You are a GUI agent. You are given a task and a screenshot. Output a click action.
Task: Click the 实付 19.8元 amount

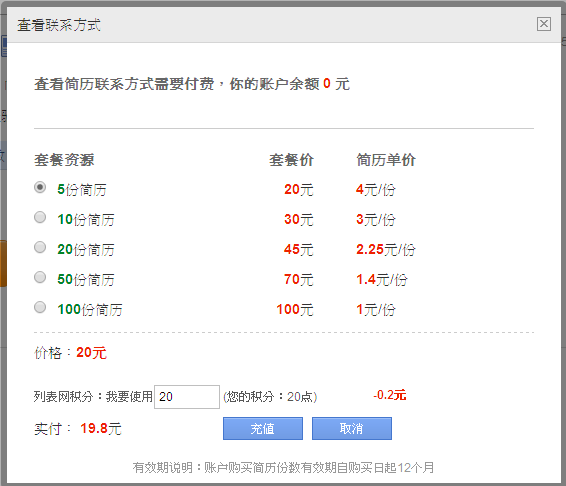click(x=101, y=429)
